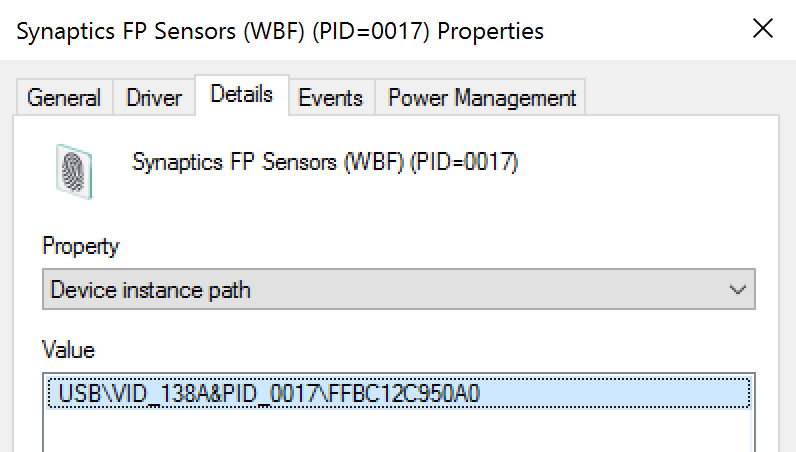The width and height of the screenshot is (796, 452).
Task: Click the device name next to icon
Action: pyautogui.click(x=325, y=162)
